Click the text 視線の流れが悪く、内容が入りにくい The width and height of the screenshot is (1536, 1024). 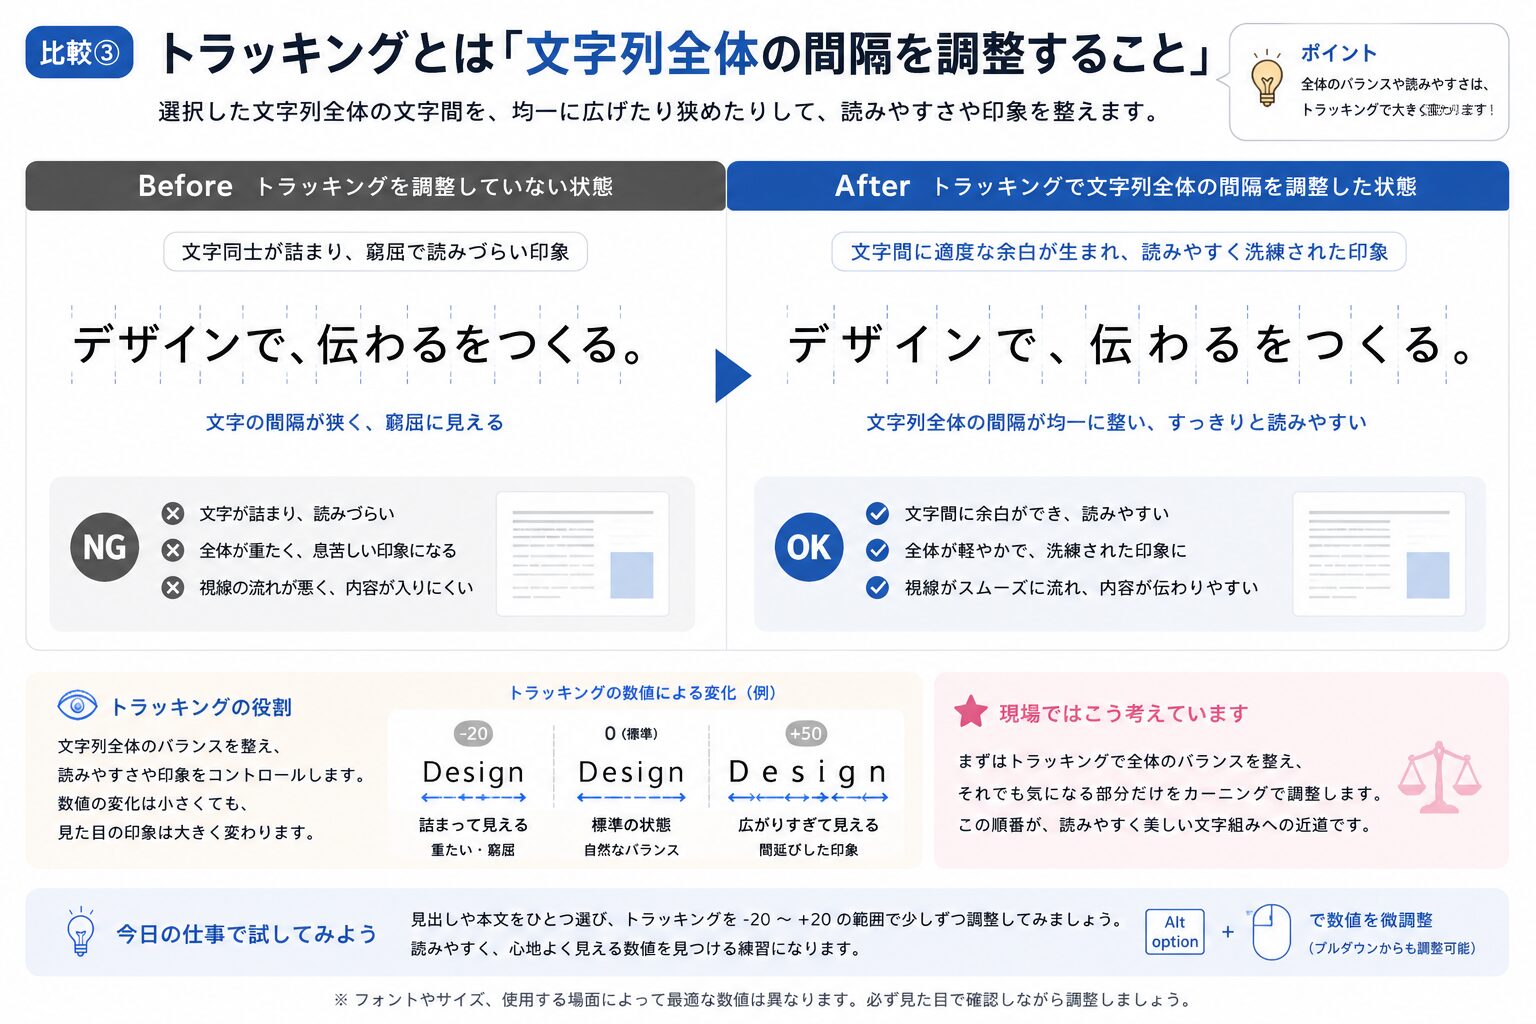pyautogui.click(x=336, y=587)
